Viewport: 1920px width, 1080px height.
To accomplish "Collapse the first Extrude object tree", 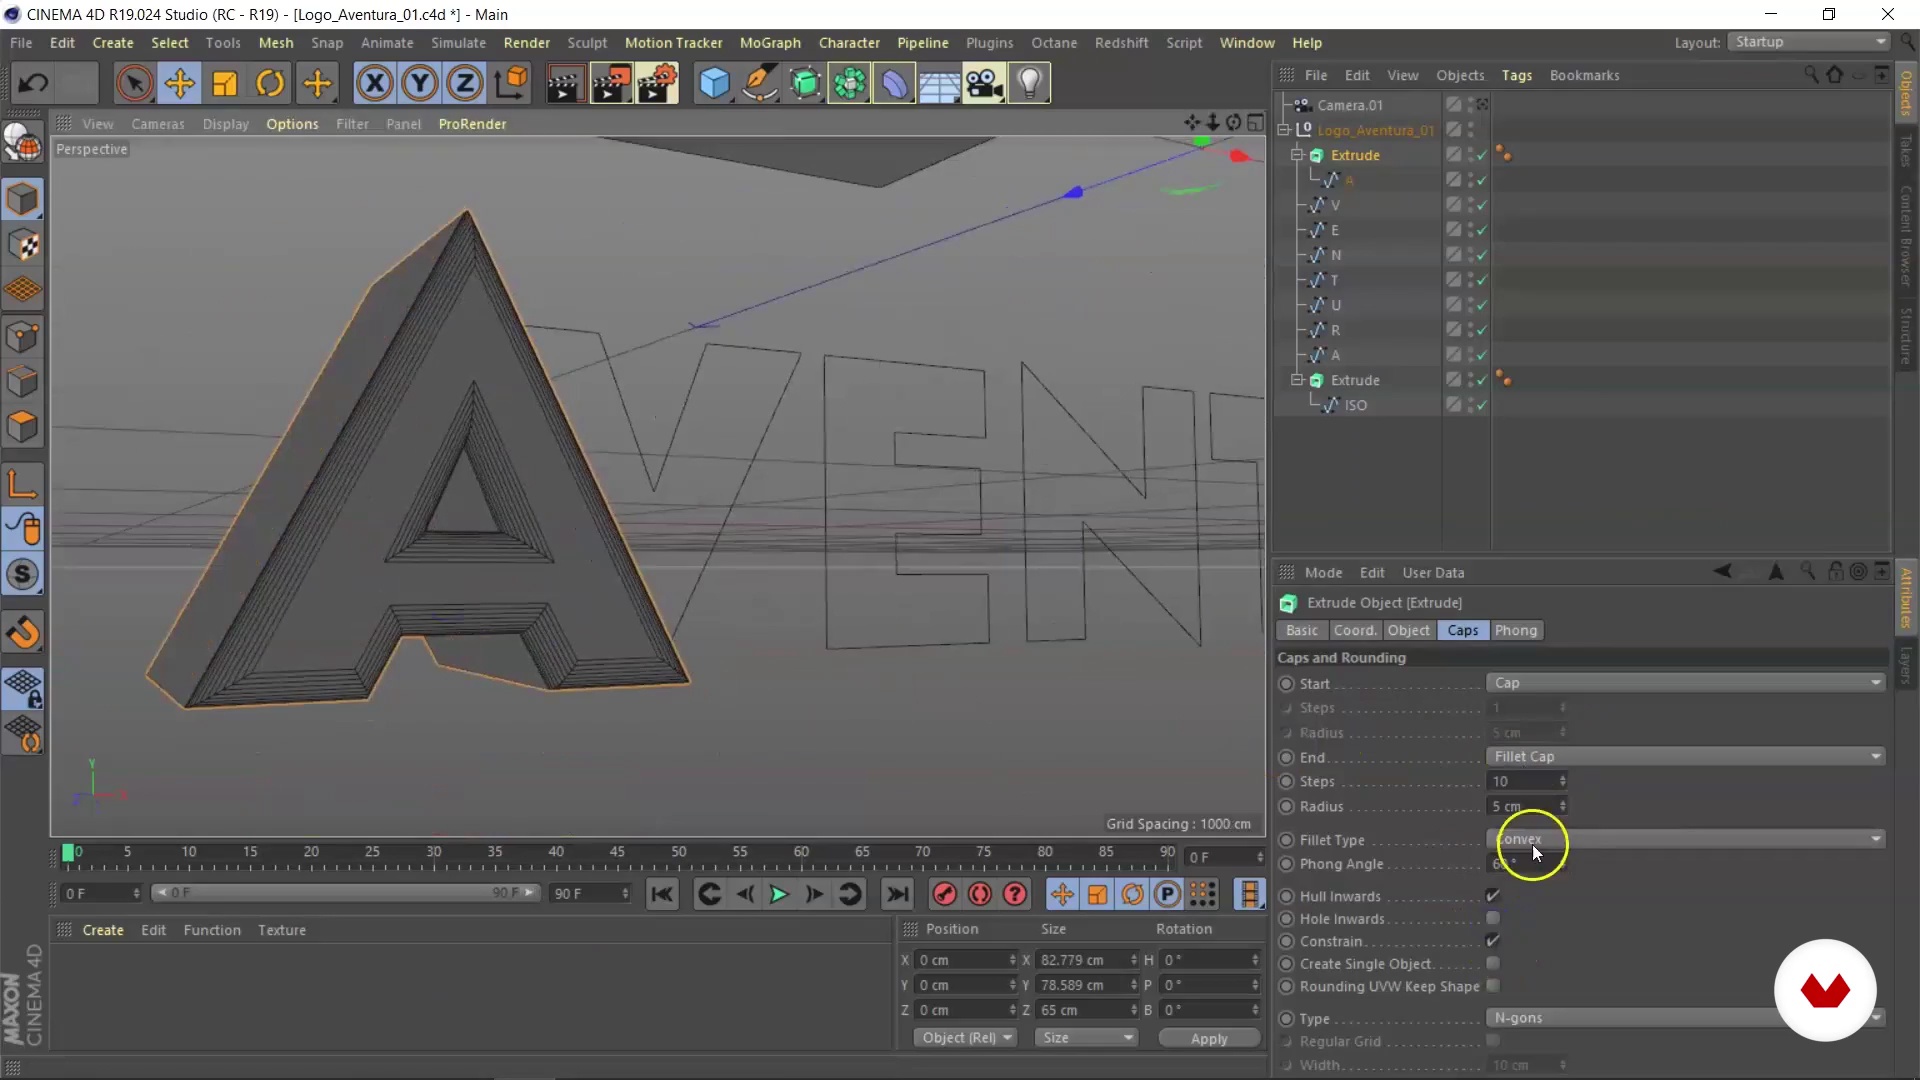I will (x=1297, y=155).
